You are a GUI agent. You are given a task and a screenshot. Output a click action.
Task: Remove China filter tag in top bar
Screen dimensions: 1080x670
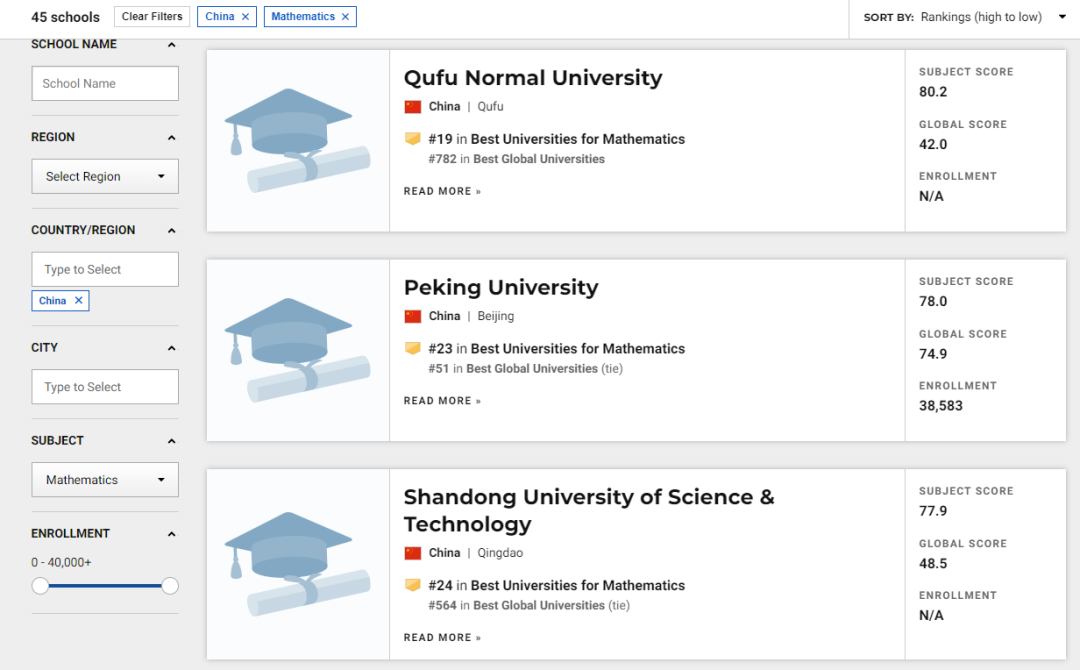(245, 17)
